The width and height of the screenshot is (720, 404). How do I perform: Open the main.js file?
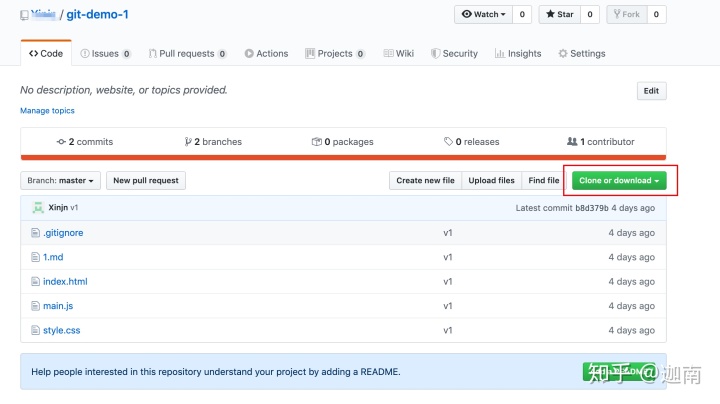[x=58, y=306]
